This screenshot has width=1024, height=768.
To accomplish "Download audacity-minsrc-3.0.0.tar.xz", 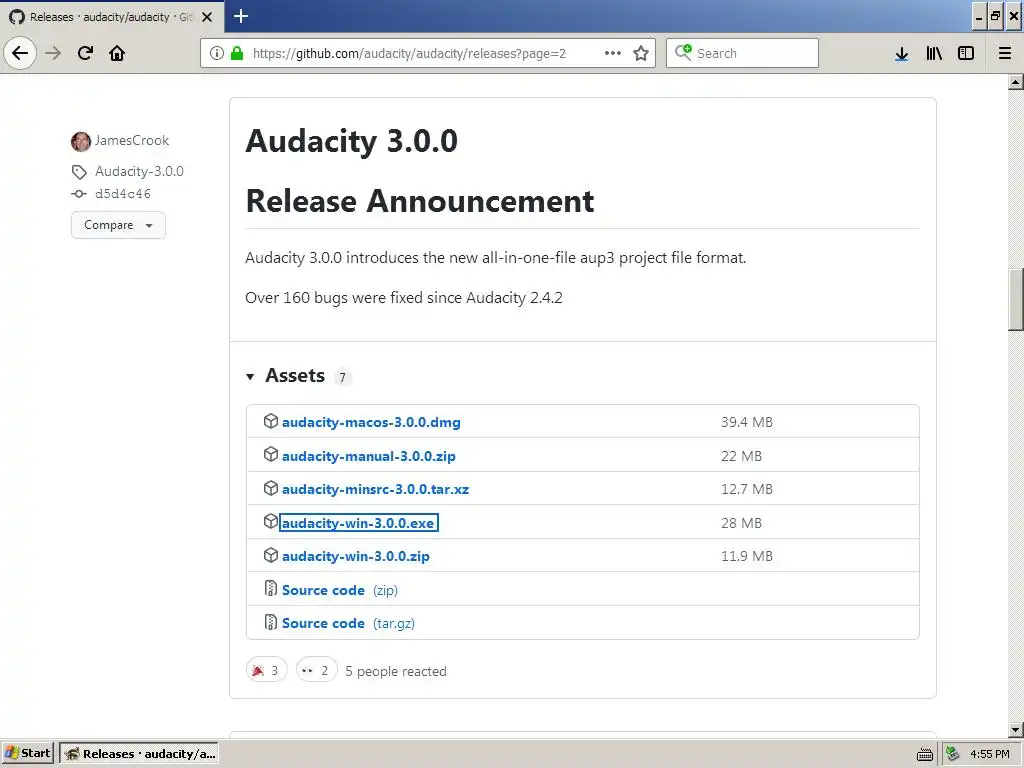I will point(376,489).
